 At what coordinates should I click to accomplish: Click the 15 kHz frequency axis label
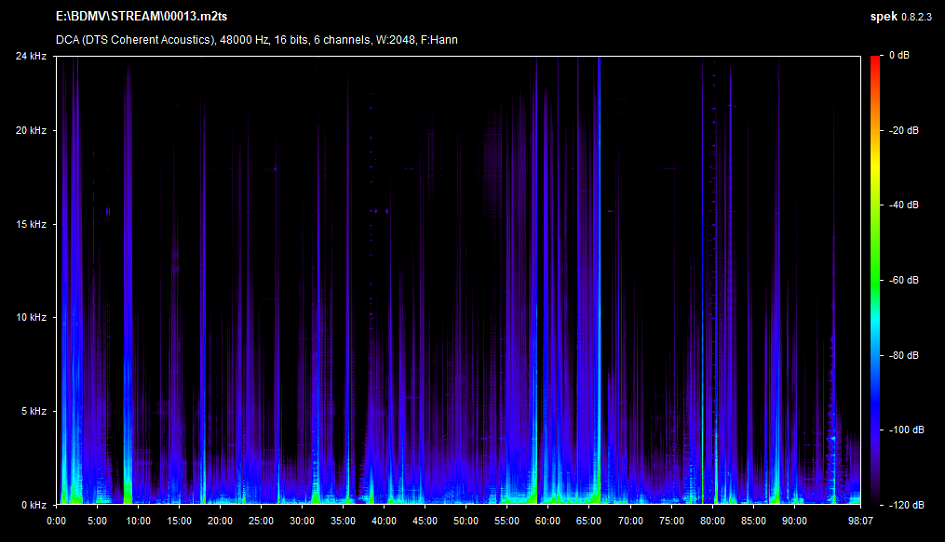point(30,224)
